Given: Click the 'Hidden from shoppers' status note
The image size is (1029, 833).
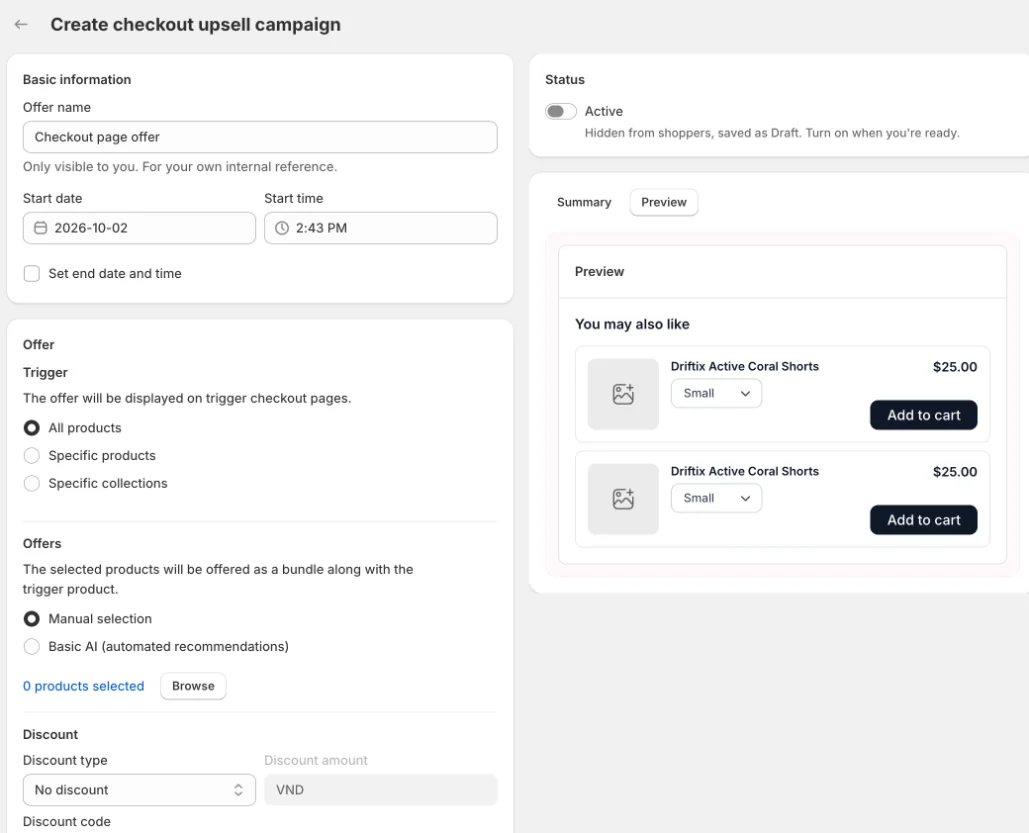Looking at the screenshot, I should point(772,133).
